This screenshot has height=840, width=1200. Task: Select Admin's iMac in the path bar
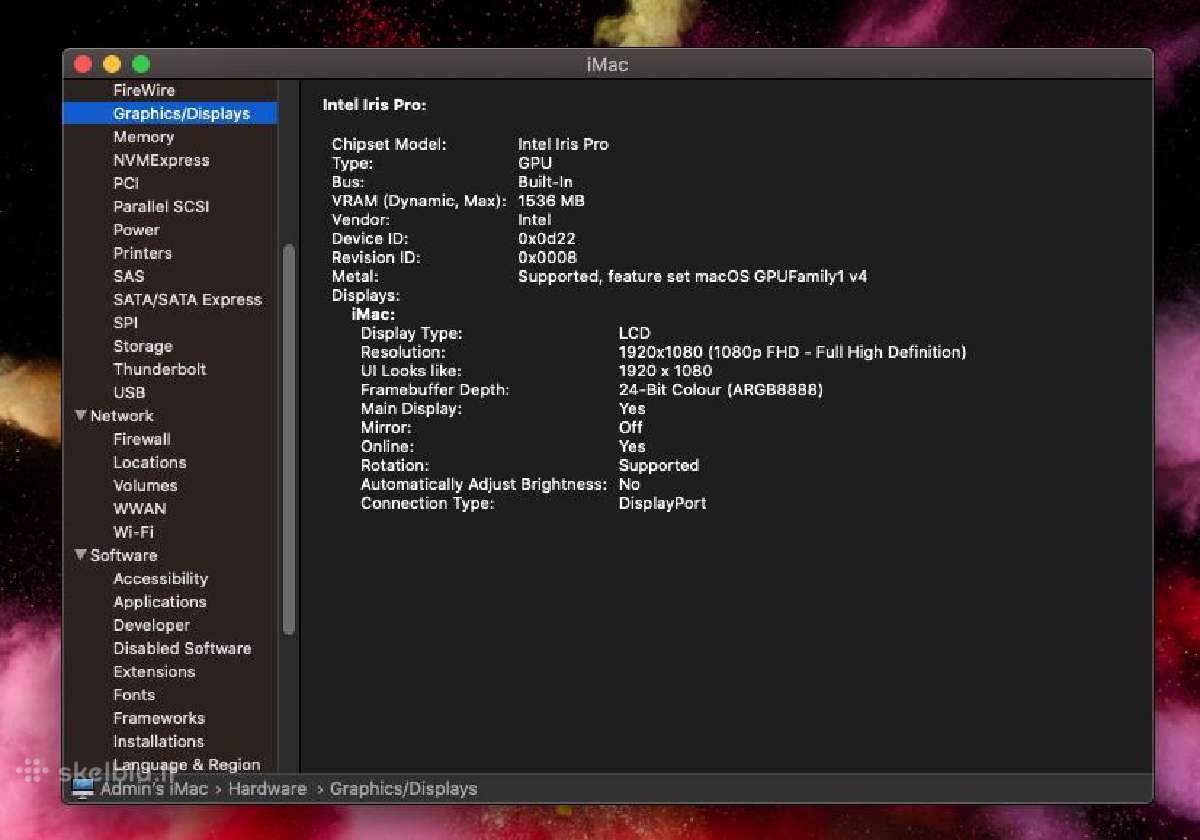click(x=154, y=788)
